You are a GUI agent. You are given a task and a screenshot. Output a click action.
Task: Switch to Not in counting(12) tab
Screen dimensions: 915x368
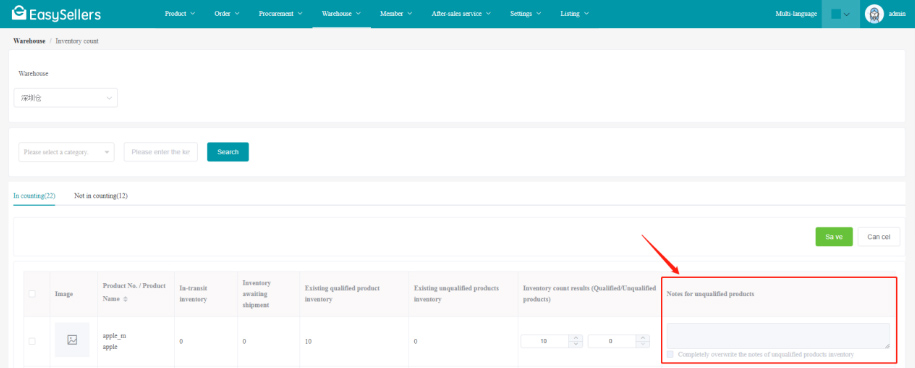click(101, 196)
